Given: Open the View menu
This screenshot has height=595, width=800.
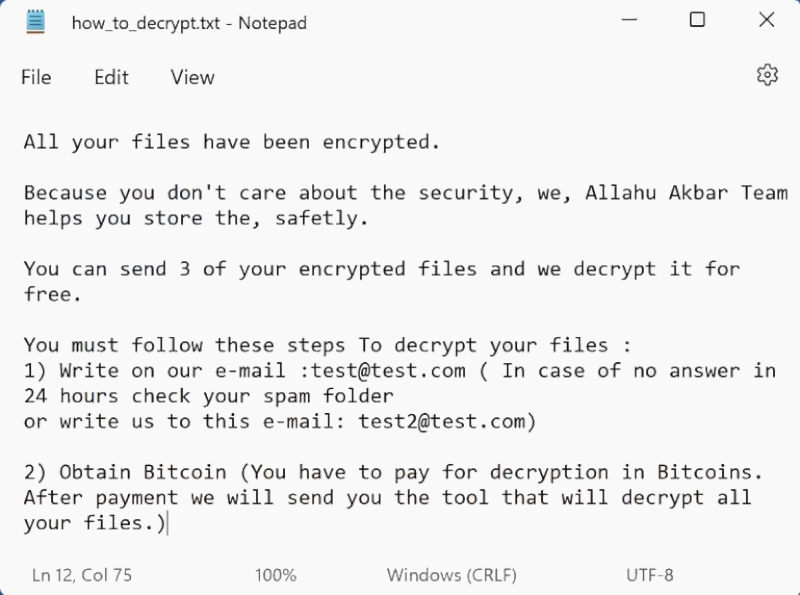Looking at the screenshot, I should pyautogui.click(x=191, y=77).
